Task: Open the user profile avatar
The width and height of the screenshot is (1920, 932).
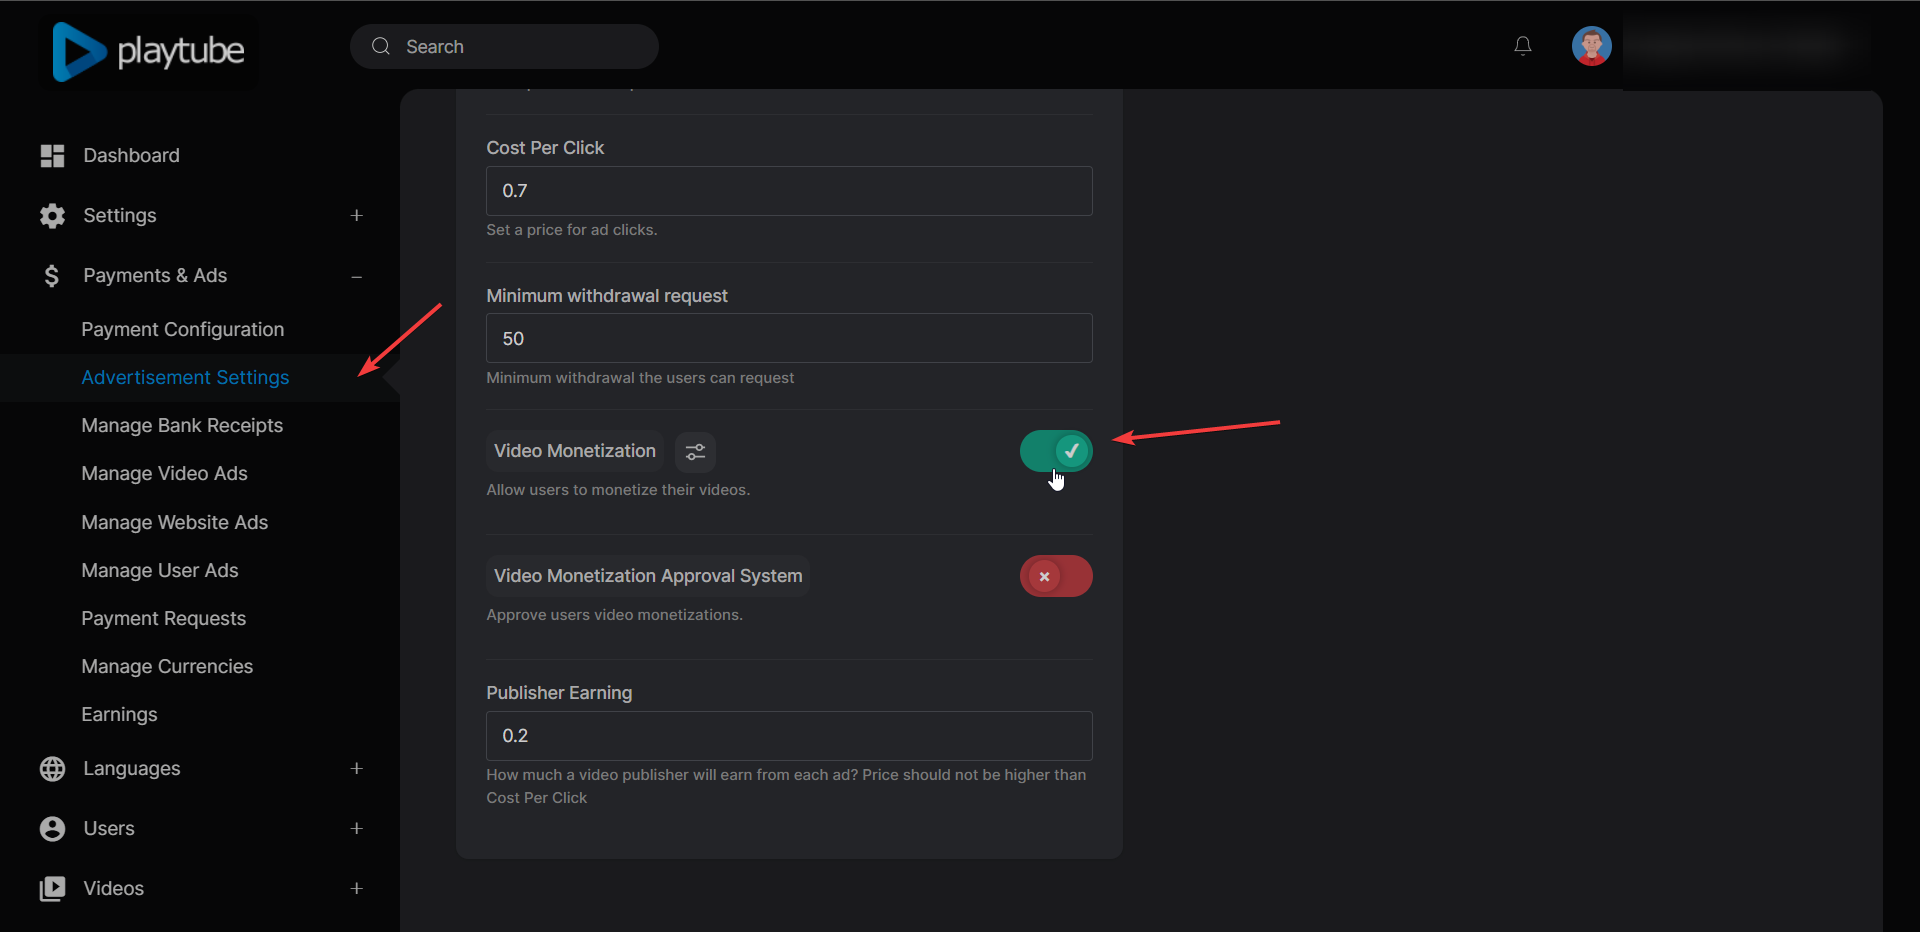Action: coord(1590,46)
